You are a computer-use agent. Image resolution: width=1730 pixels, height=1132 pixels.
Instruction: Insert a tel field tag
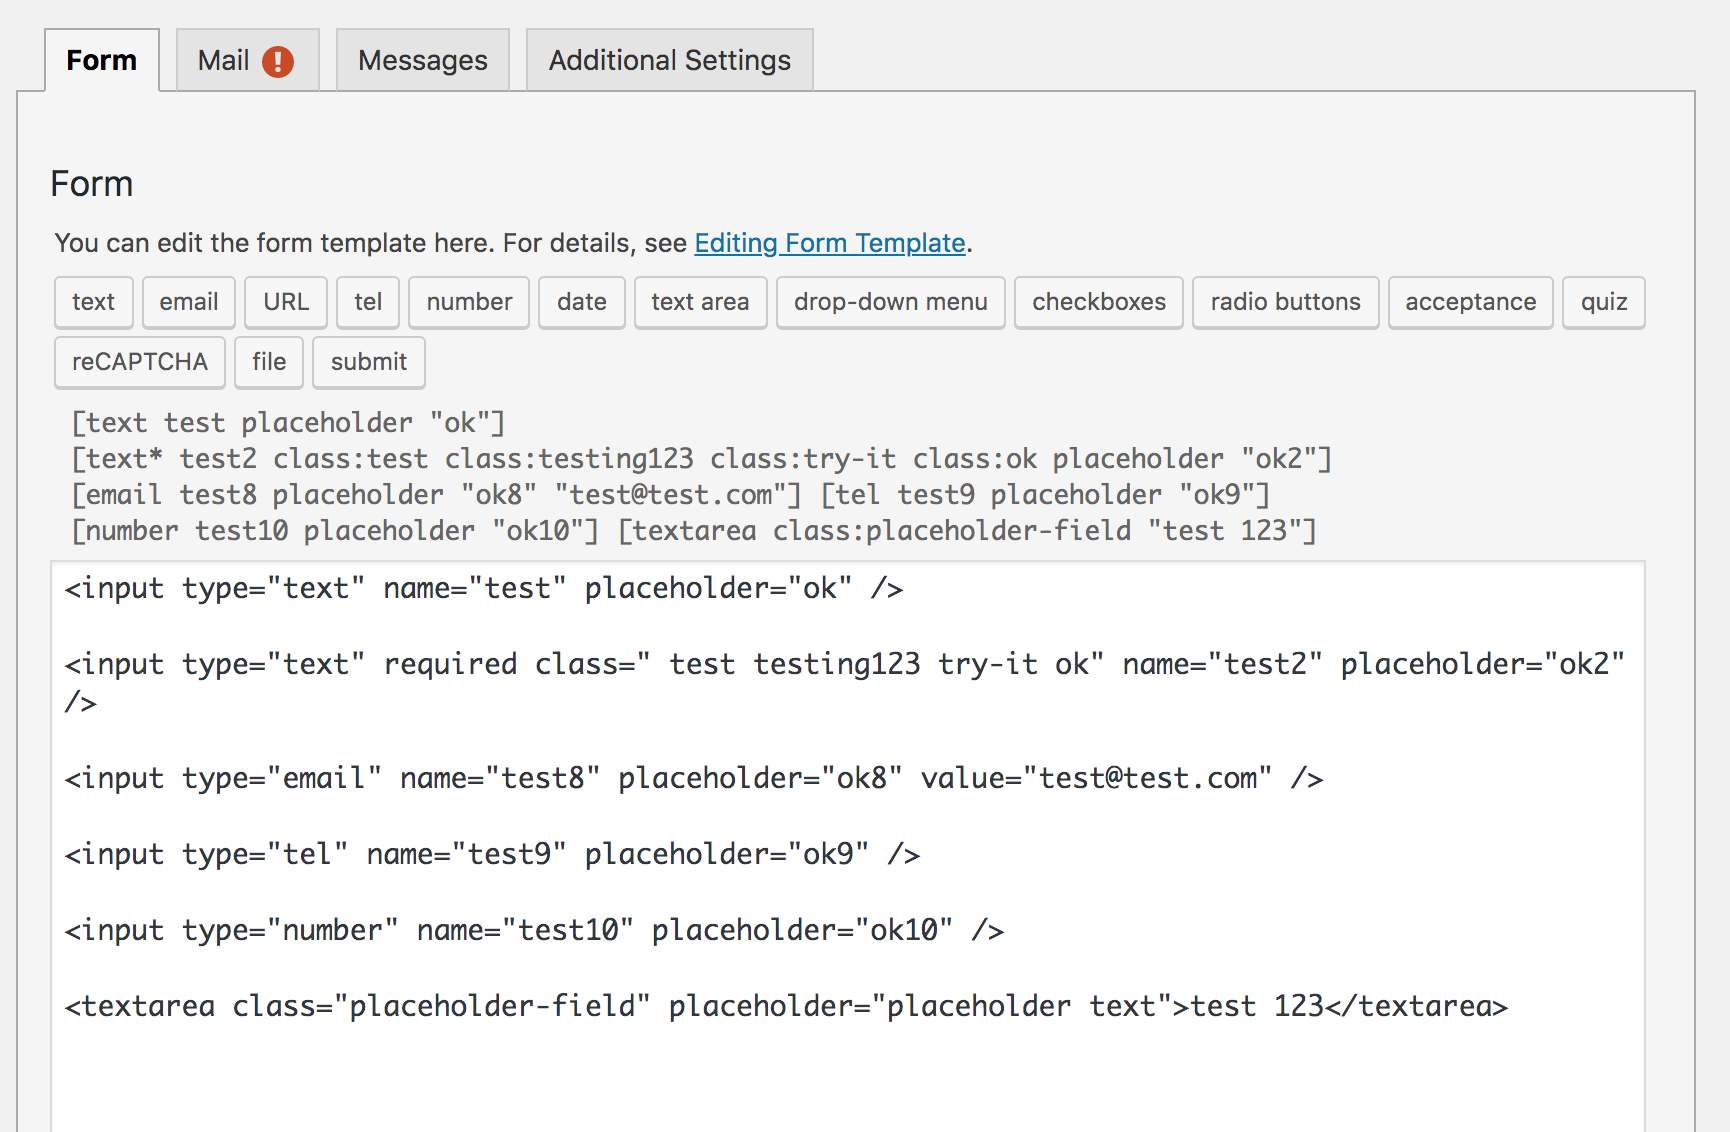[x=368, y=302]
